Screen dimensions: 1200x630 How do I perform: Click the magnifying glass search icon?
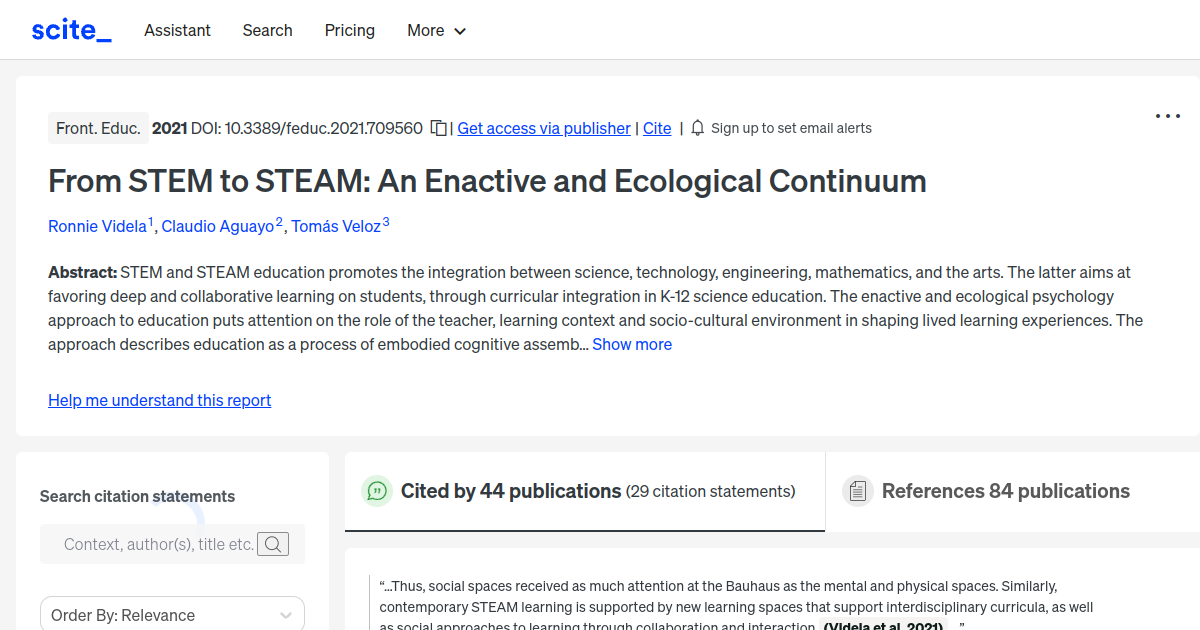[273, 544]
